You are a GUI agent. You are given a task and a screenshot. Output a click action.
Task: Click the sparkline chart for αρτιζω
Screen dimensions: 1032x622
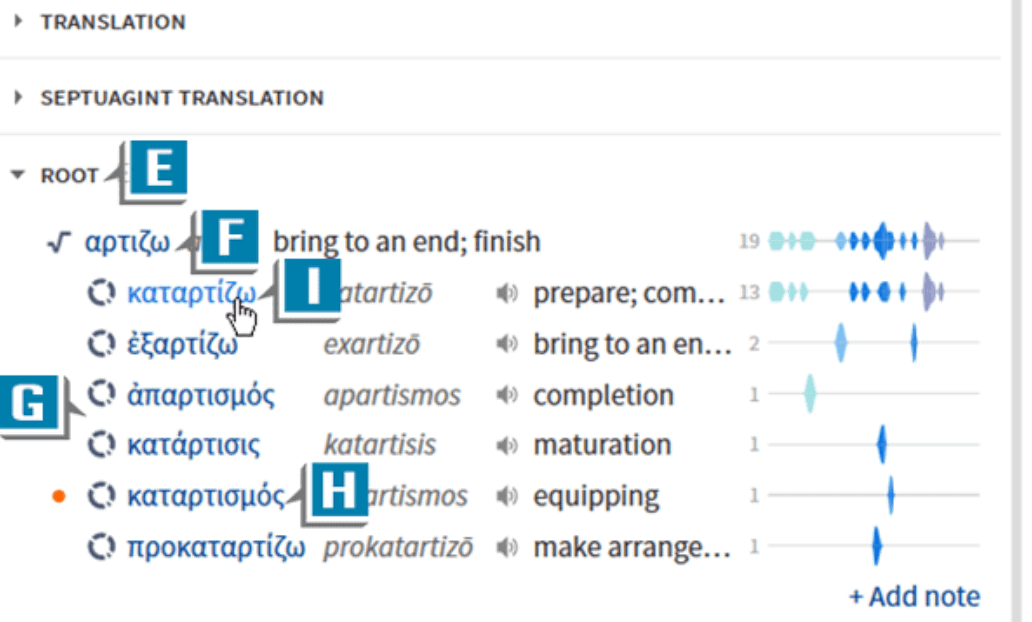[873, 241]
